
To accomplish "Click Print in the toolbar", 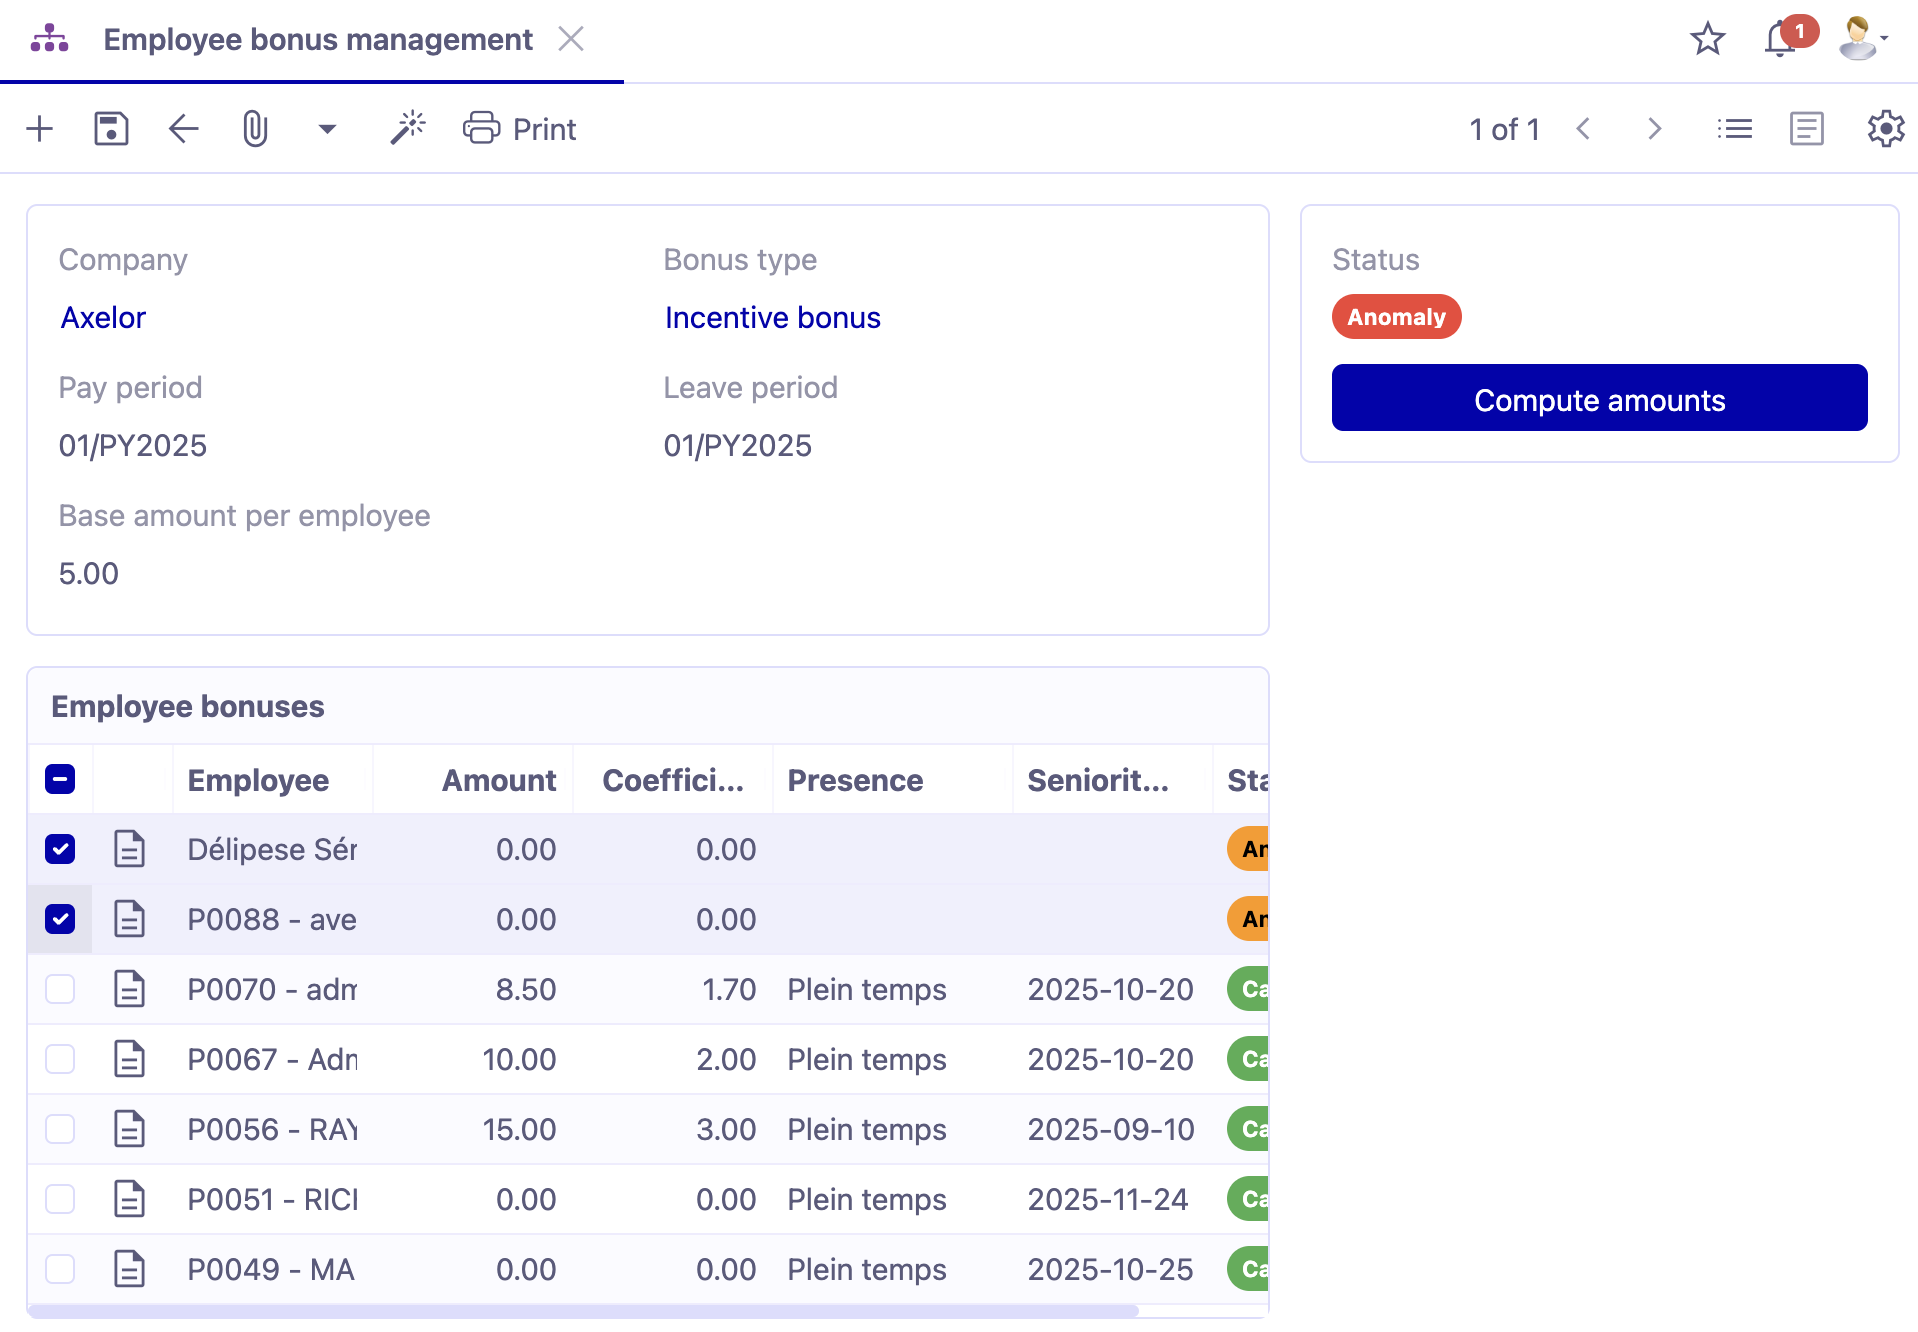I will [519, 128].
